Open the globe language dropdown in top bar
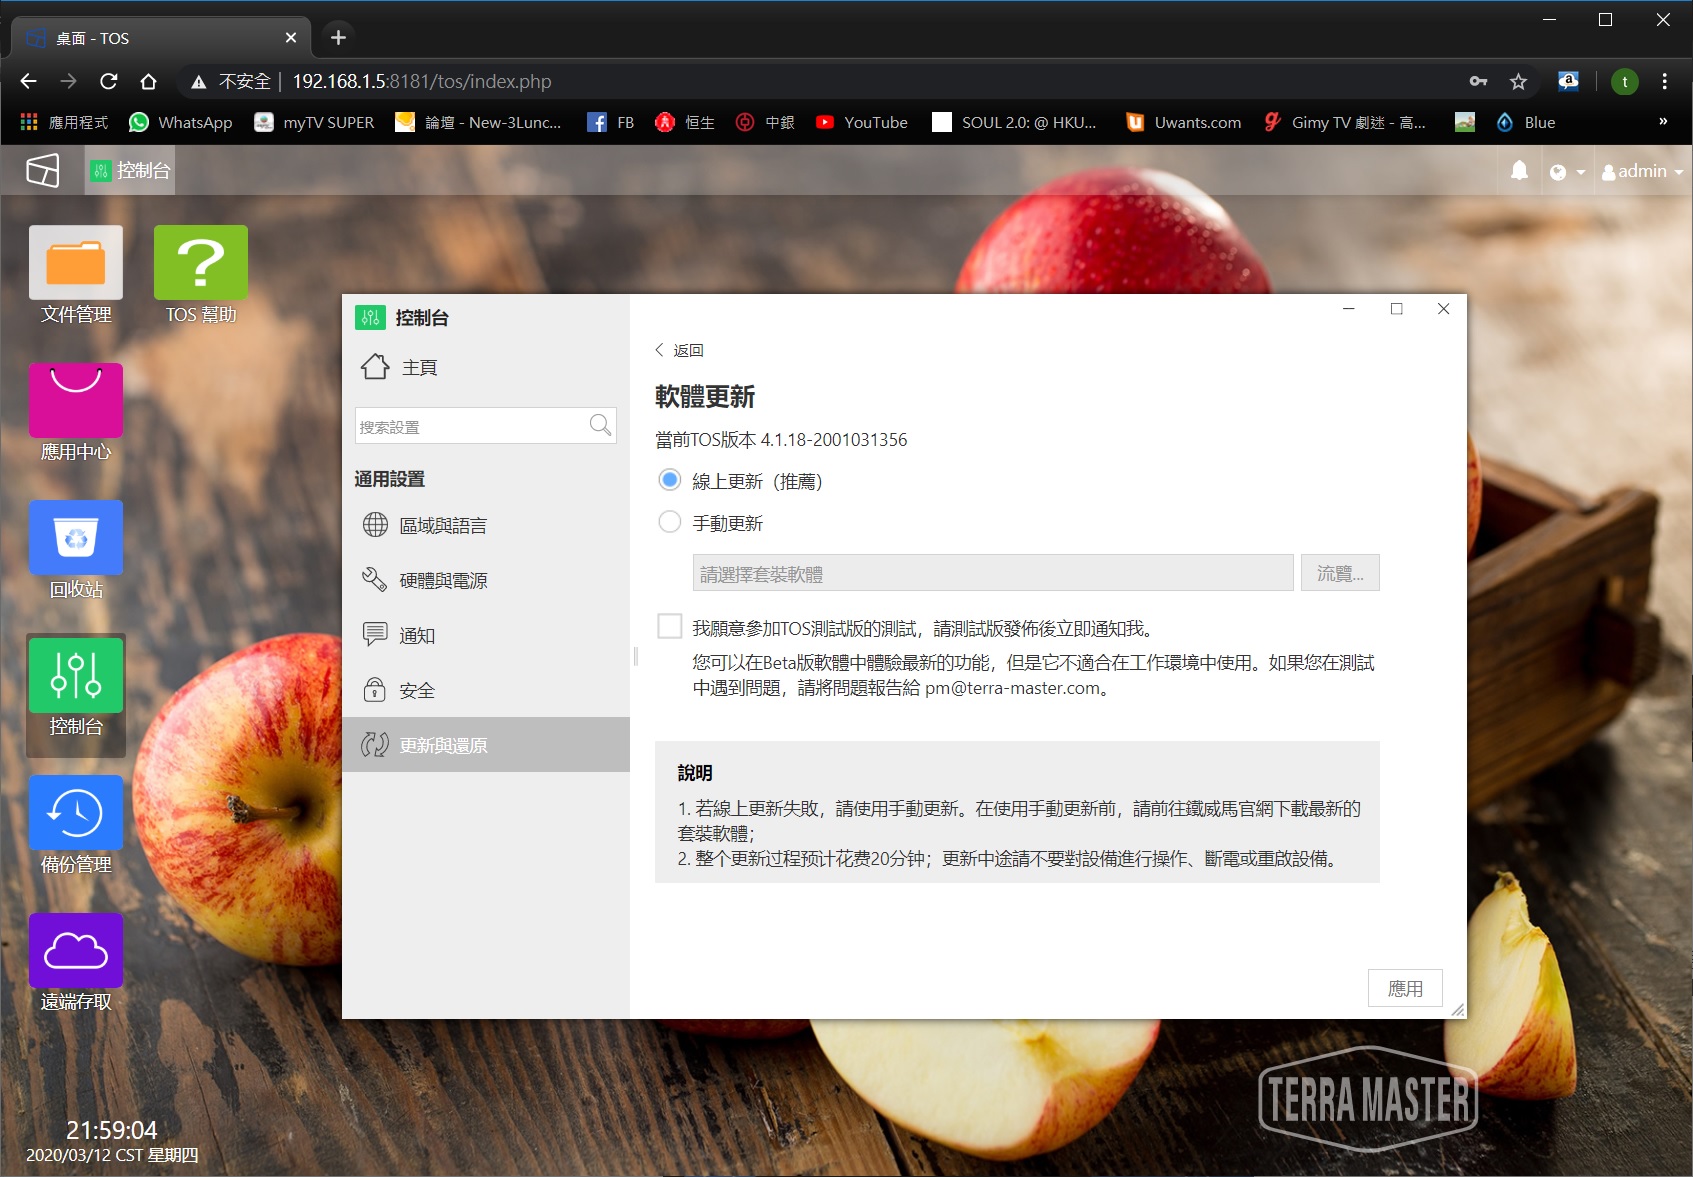The height and width of the screenshot is (1177, 1693). (1566, 172)
